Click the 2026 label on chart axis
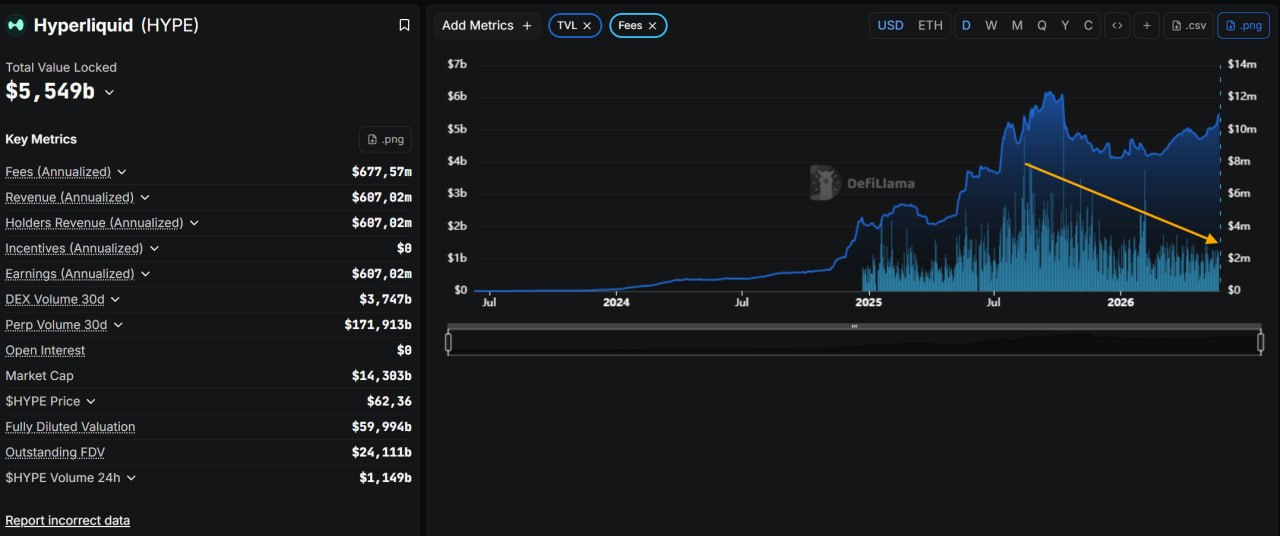1280x536 pixels. point(1121,302)
